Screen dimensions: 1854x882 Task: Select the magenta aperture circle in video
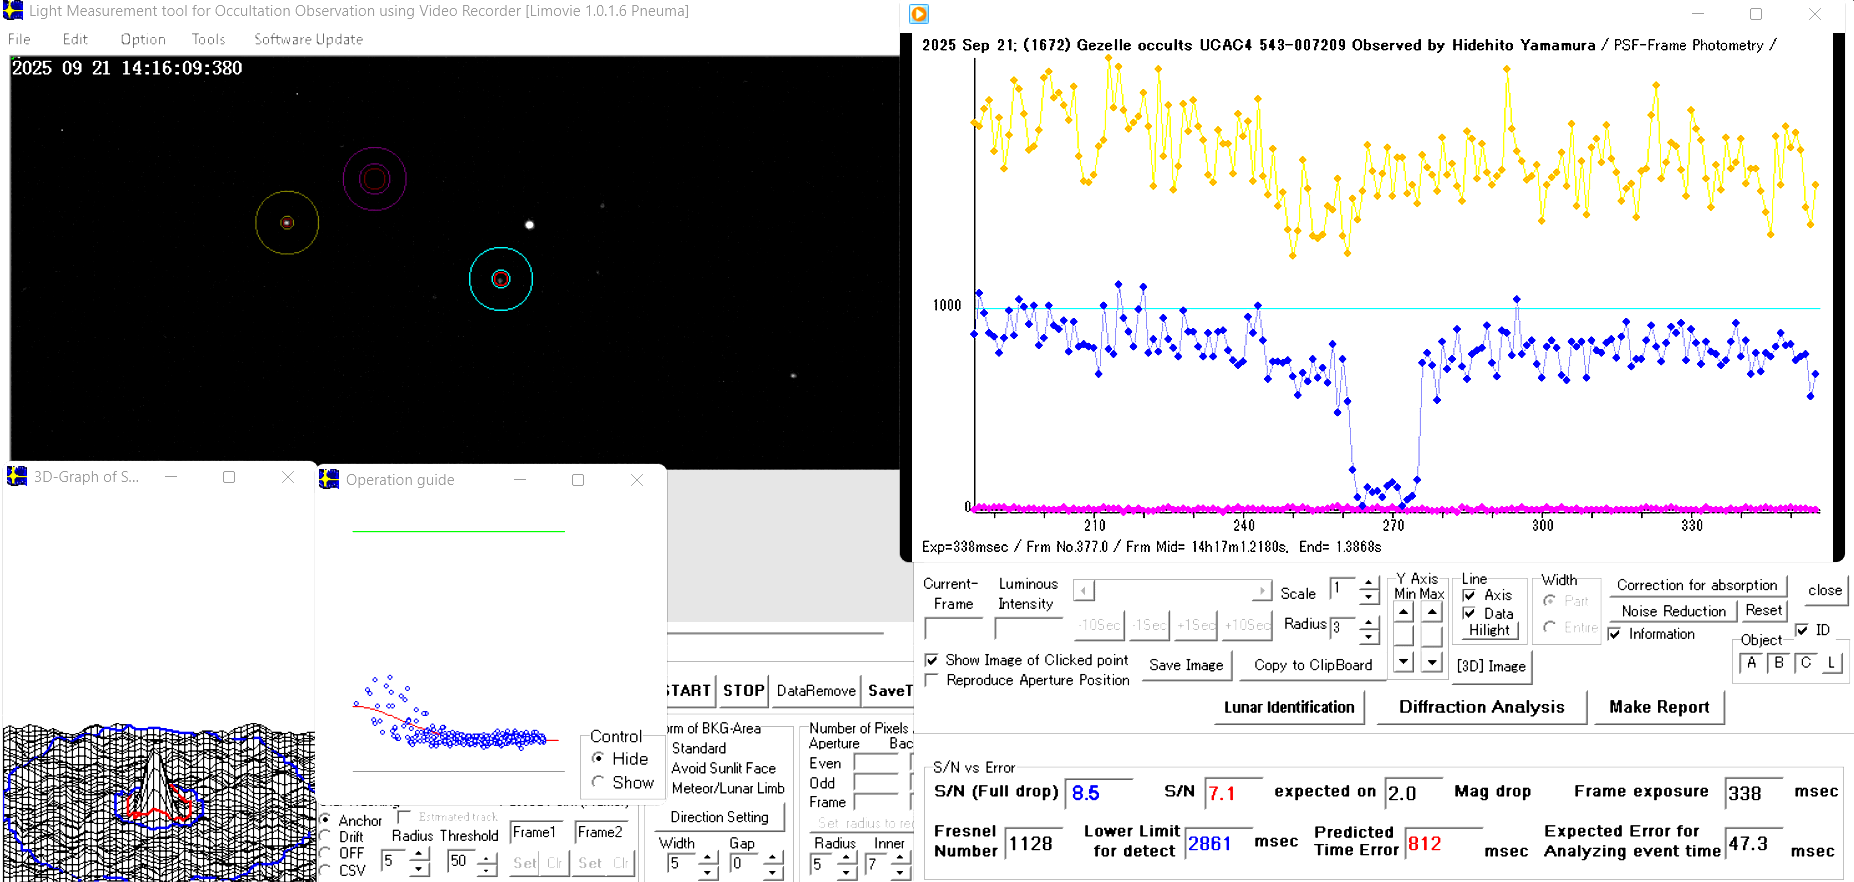374,179
